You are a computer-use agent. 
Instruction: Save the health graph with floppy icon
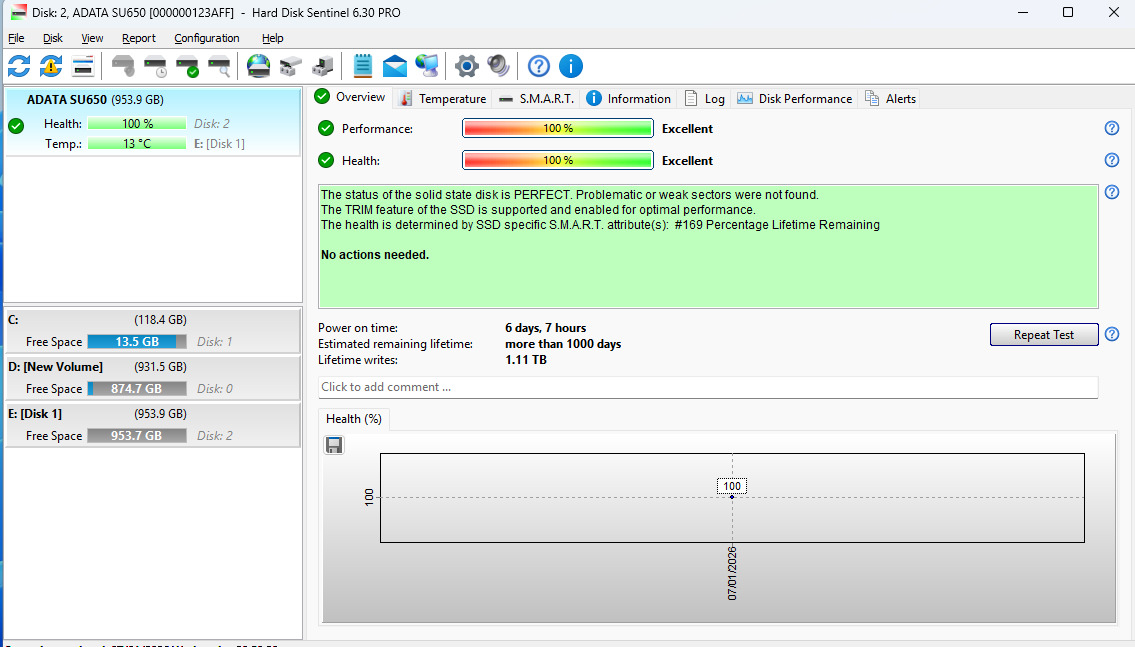click(334, 445)
